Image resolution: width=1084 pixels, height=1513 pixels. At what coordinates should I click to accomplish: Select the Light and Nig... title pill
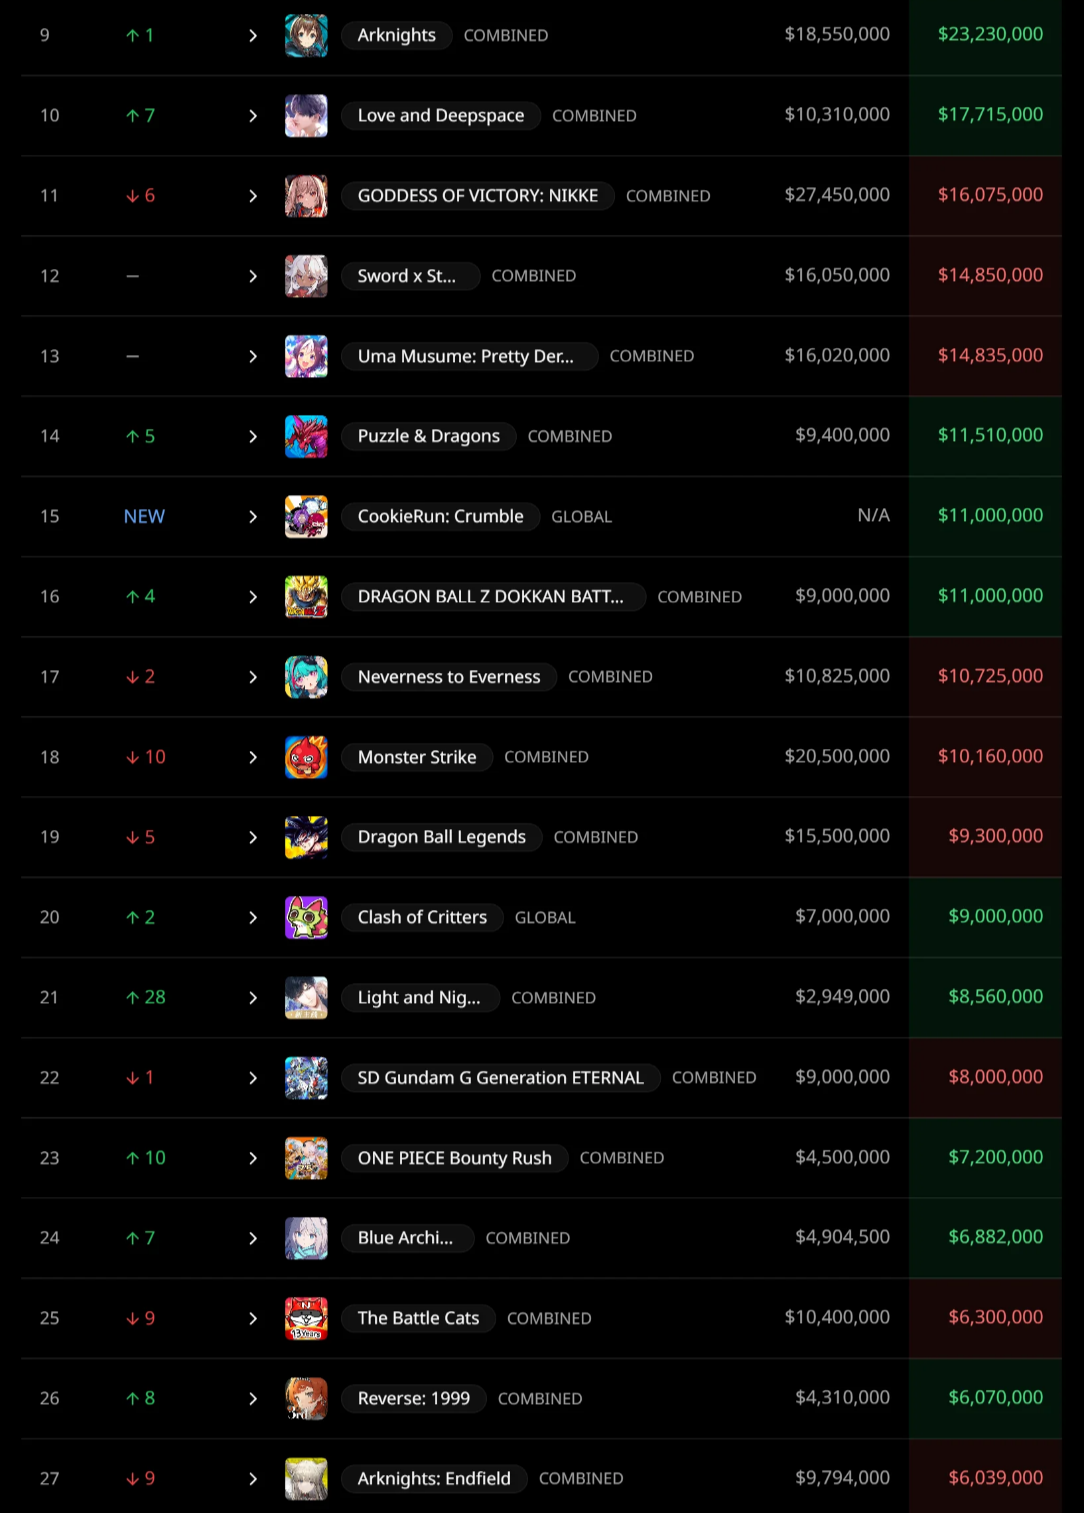pyautogui.click(x=420, y=997)
